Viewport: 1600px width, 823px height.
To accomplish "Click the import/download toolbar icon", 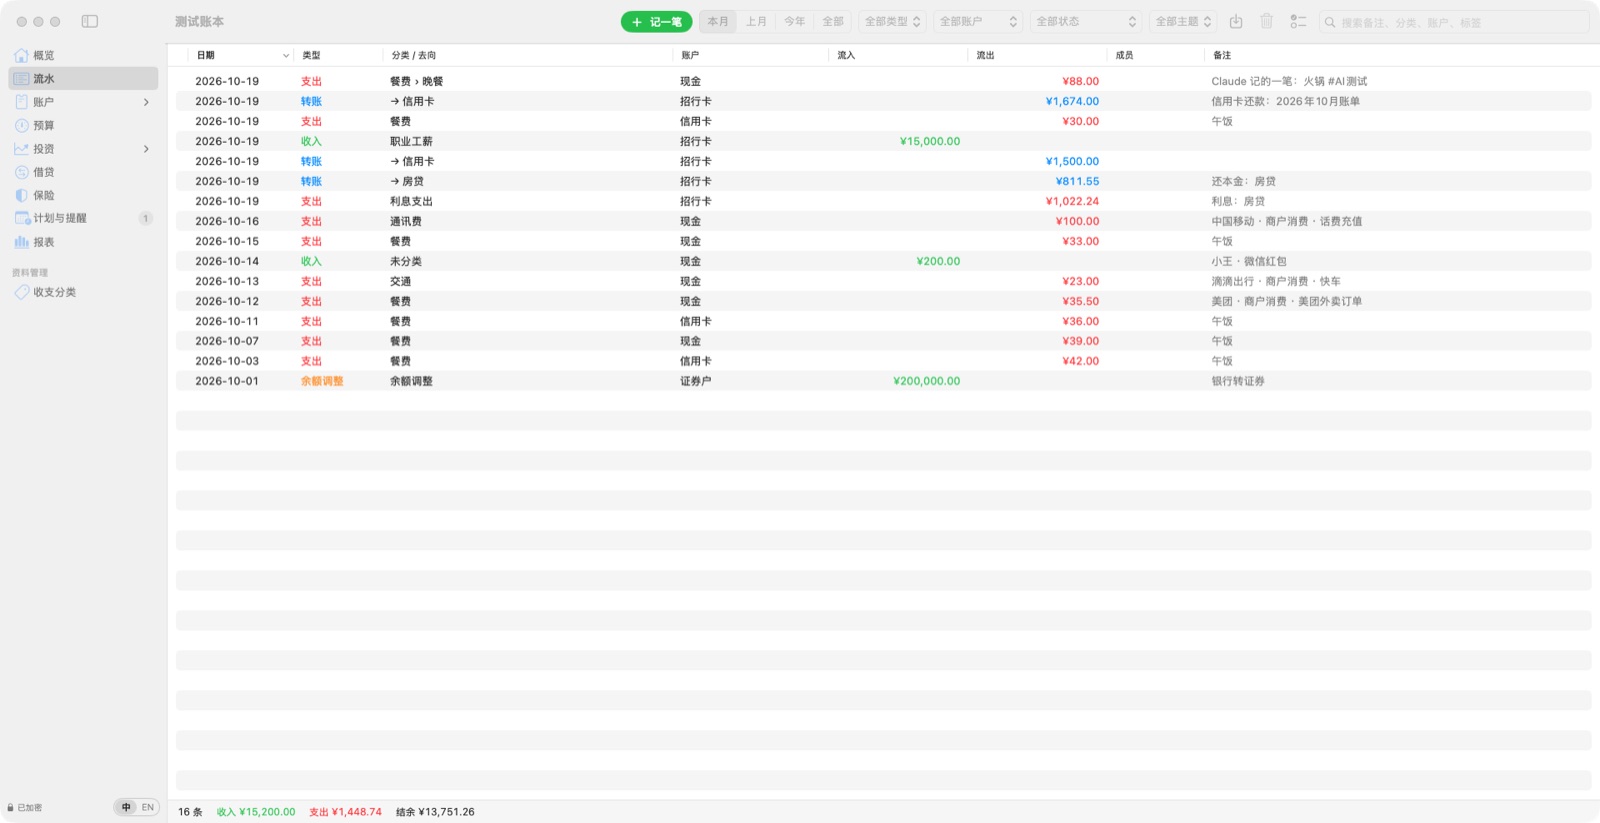I will coord(1236,21).
